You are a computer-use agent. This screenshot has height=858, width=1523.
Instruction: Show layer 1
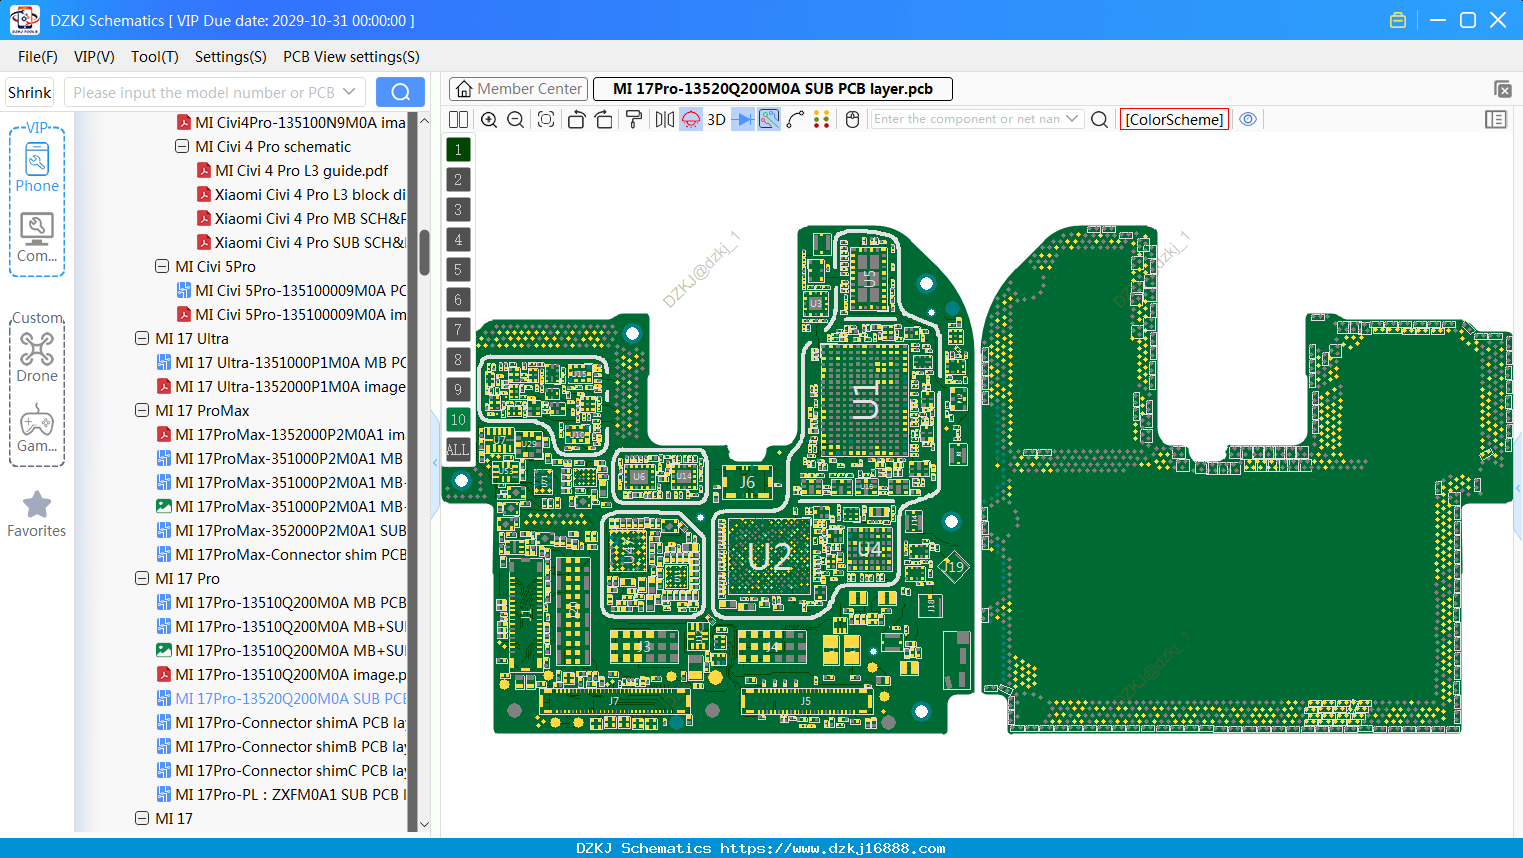pyautogui.click(x=458, y=149)
